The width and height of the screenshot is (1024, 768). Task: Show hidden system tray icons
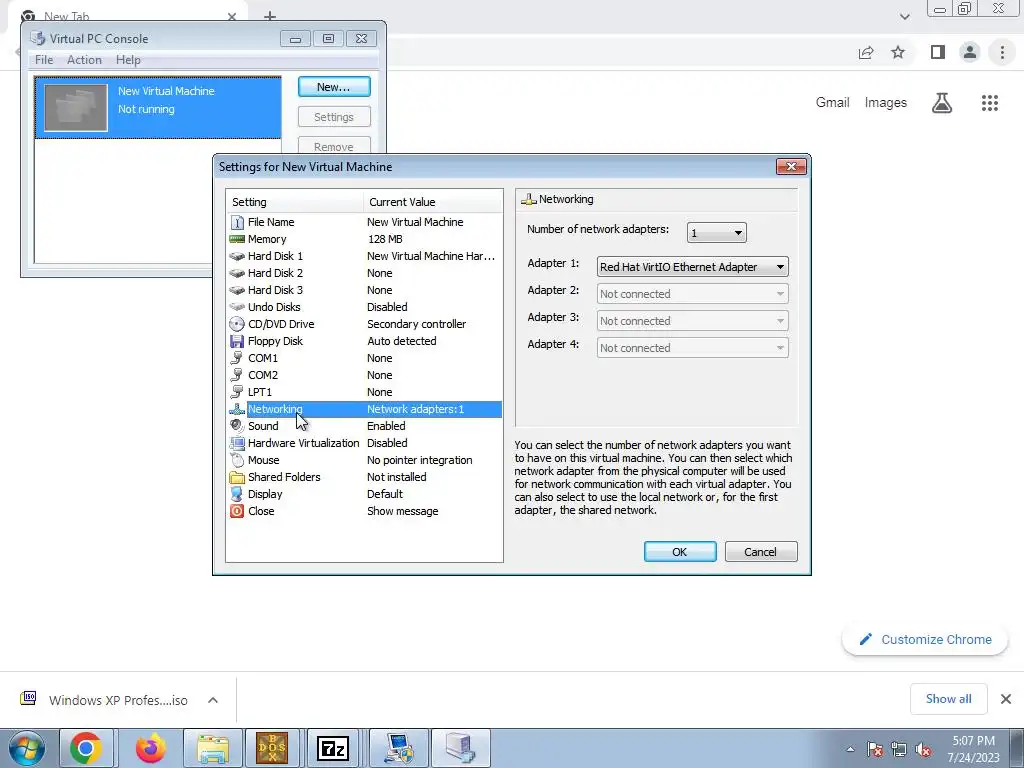pos(850,750)
